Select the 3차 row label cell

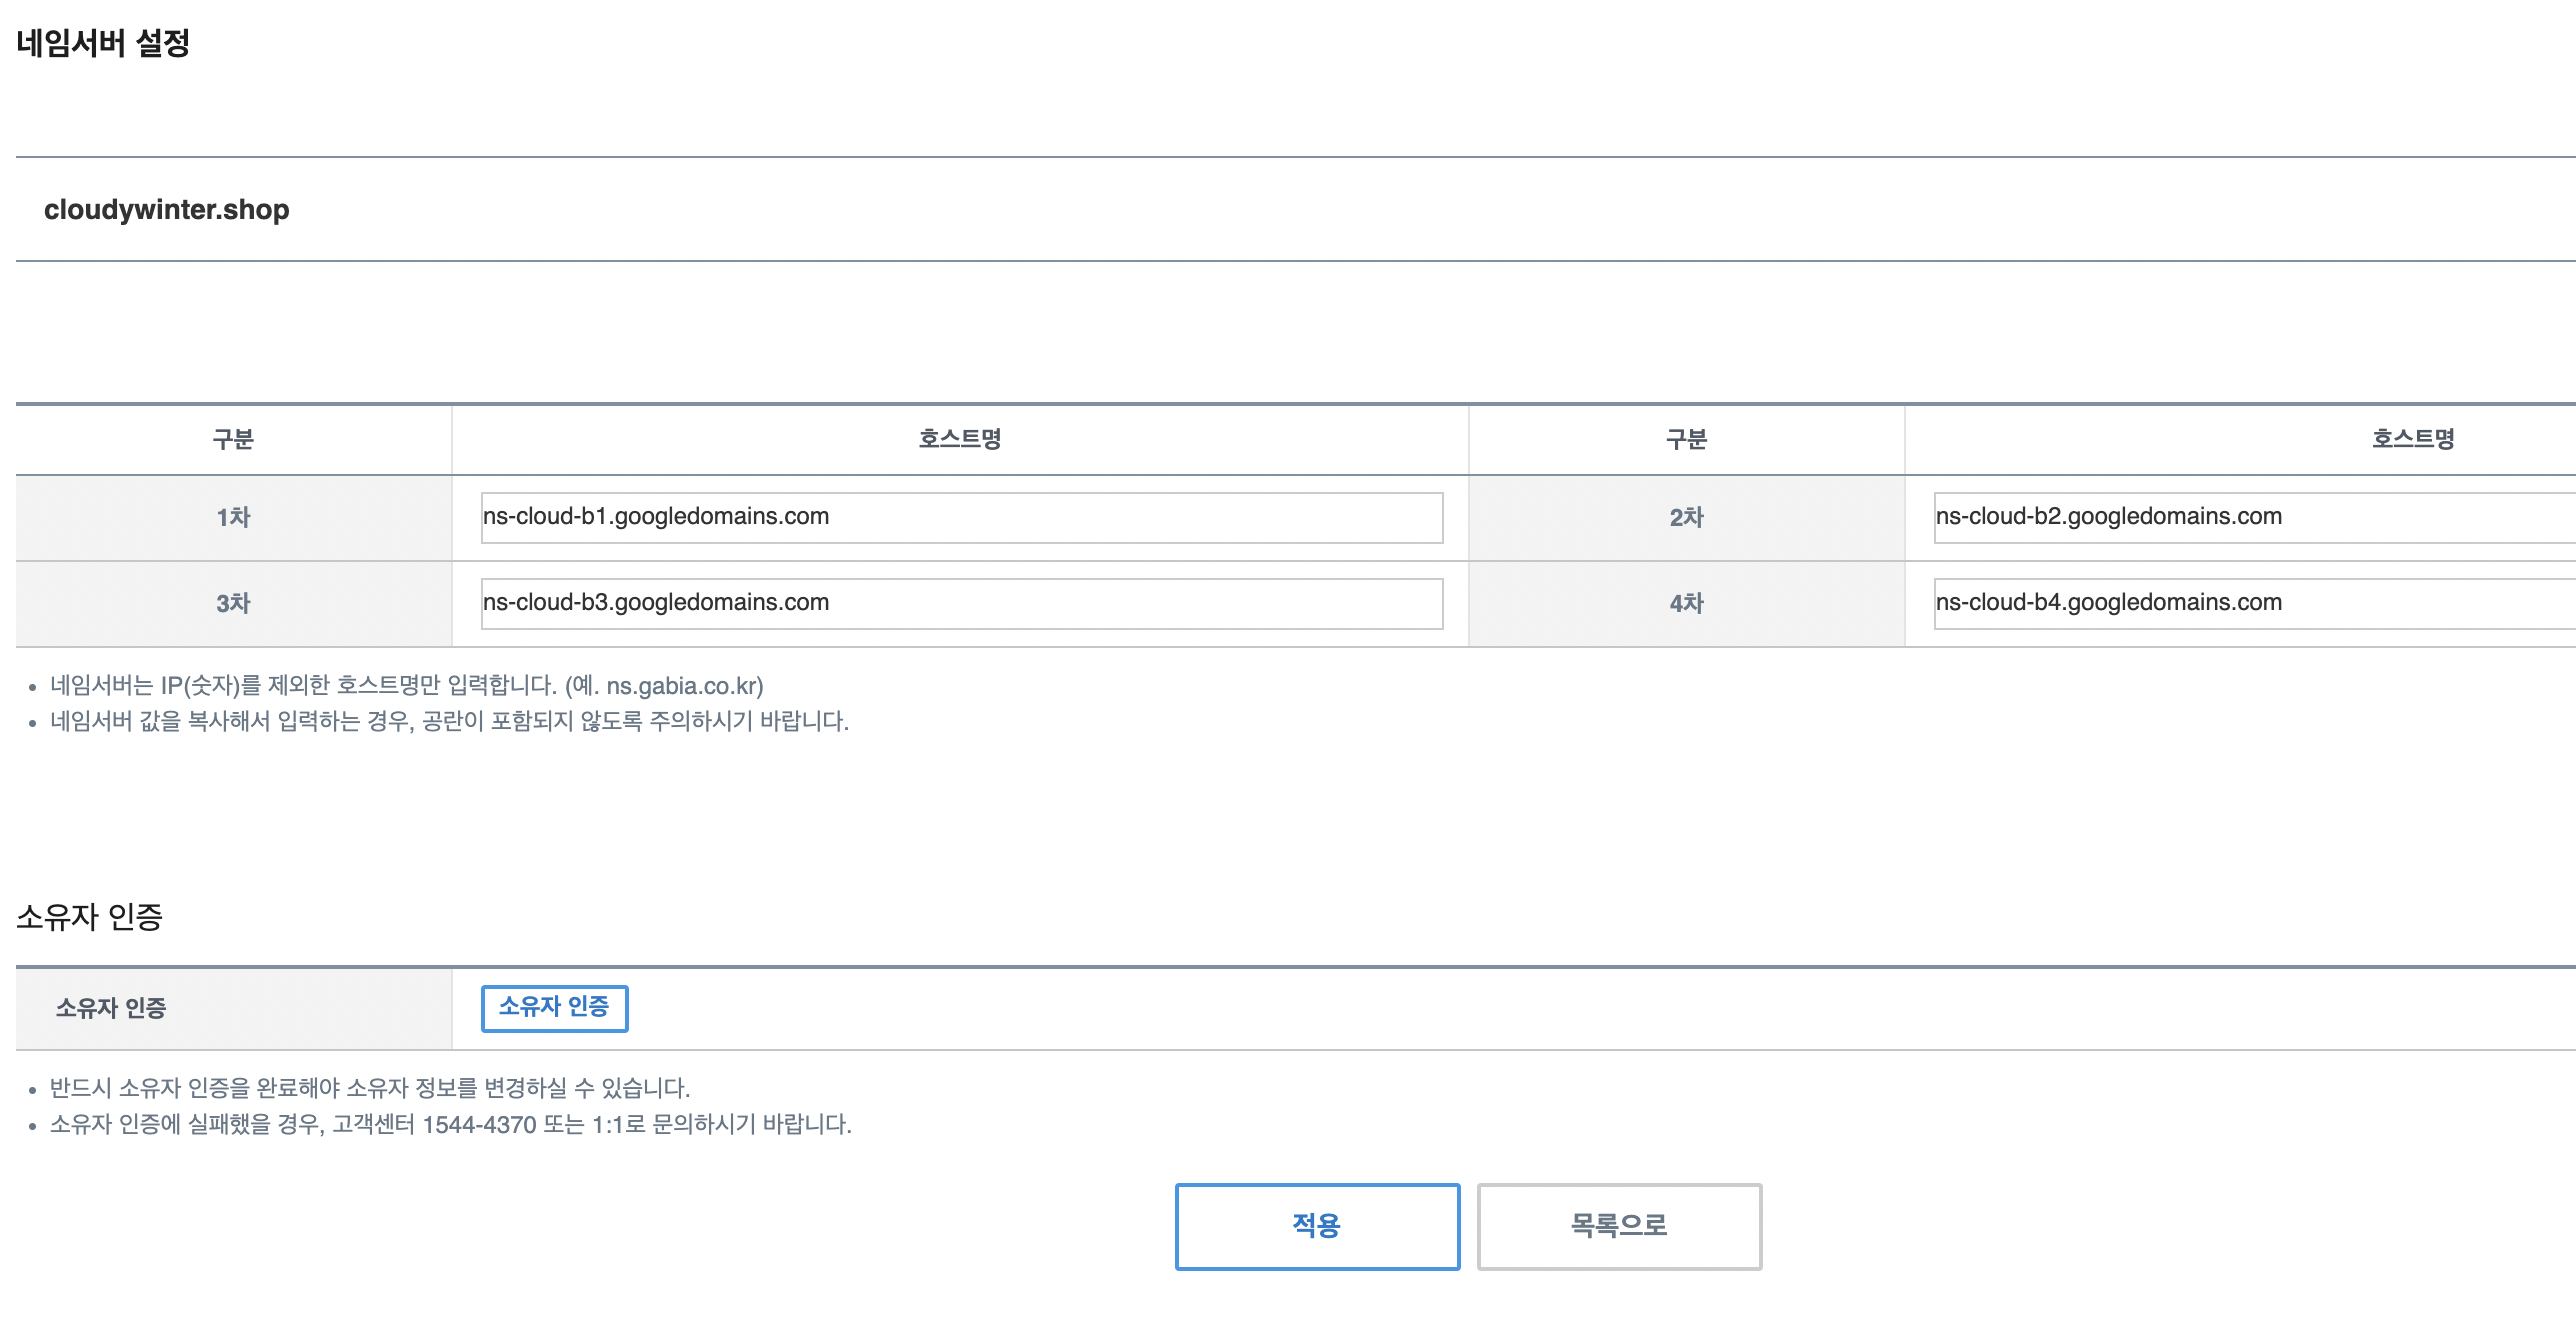coord(233,603)
